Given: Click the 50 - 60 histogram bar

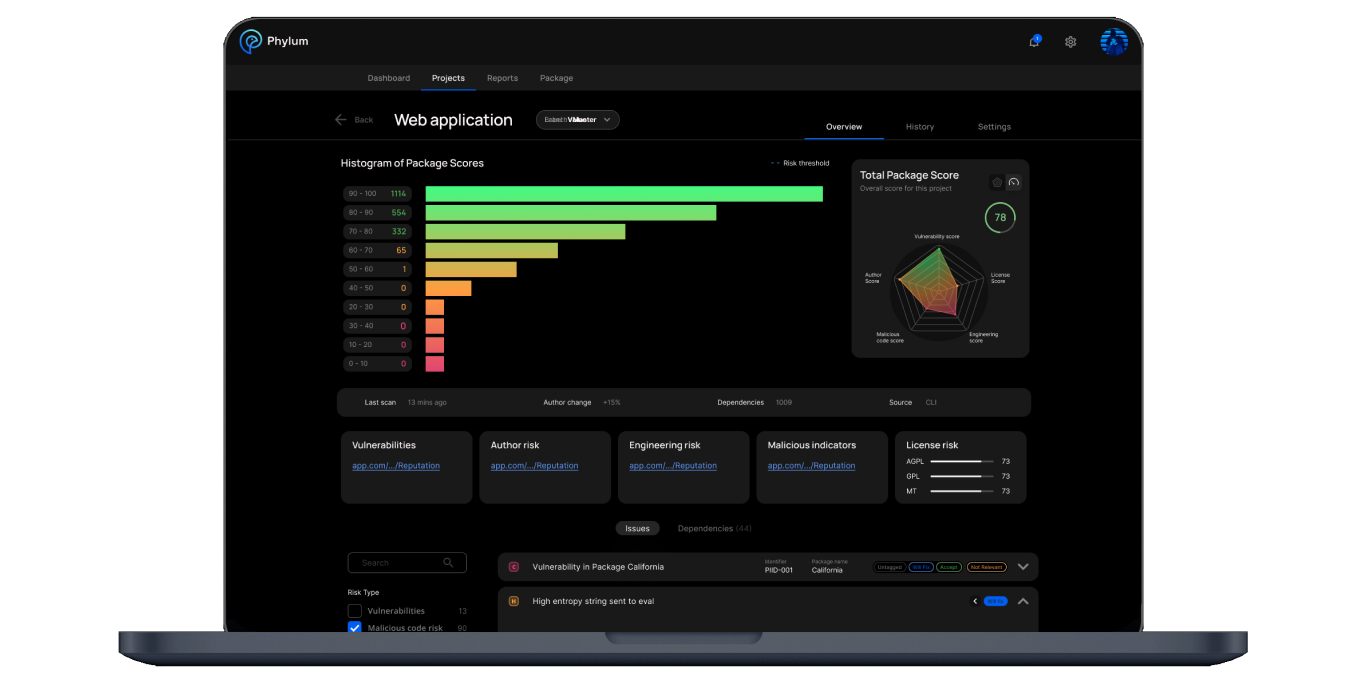Looking at the screenshot, I should click(471, 269).
